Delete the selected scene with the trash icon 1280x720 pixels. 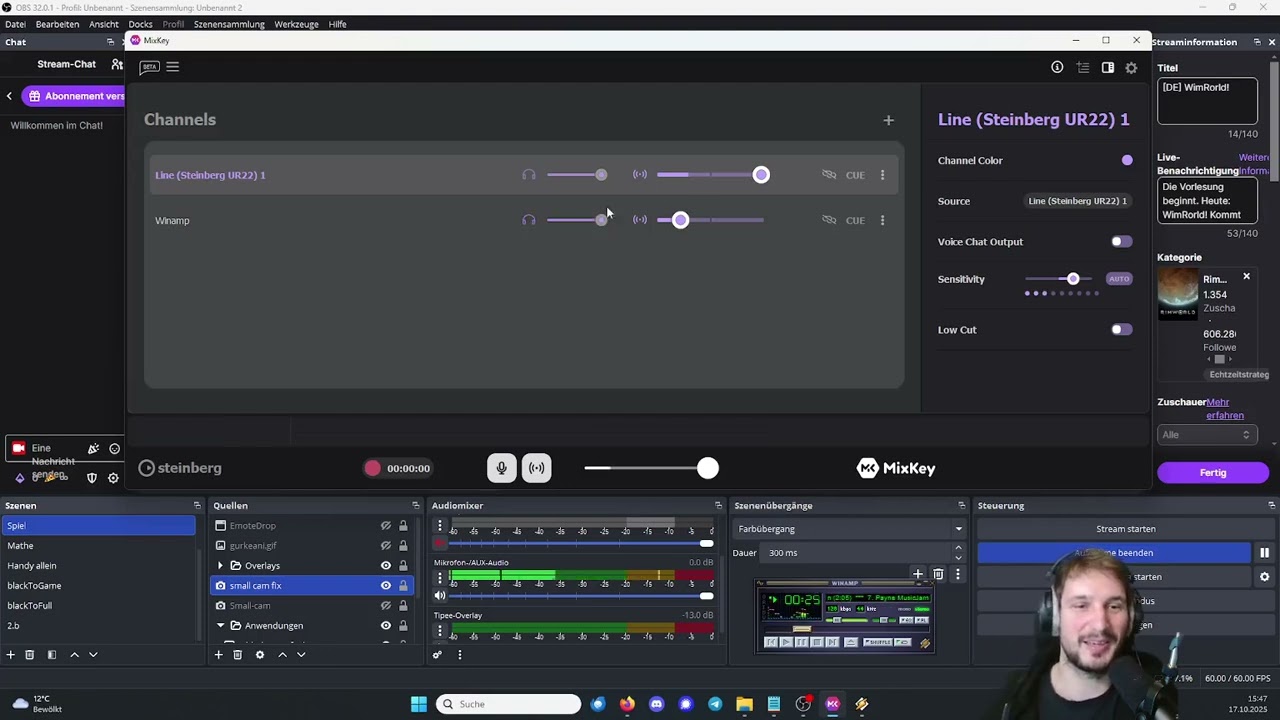click(30, 655)
